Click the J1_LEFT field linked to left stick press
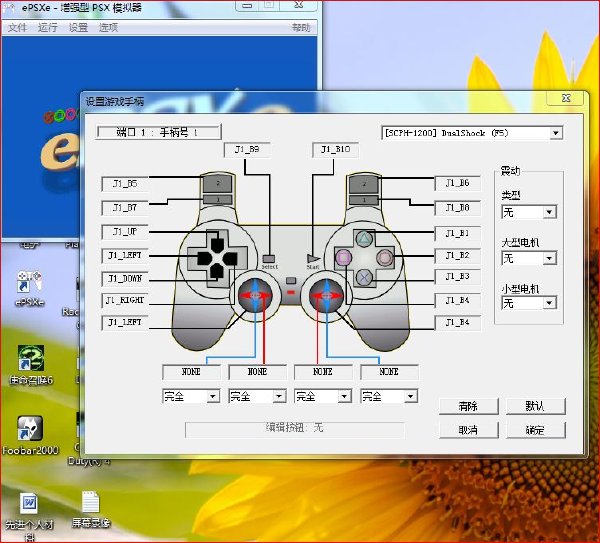600x543 pixels. (125, 322)
